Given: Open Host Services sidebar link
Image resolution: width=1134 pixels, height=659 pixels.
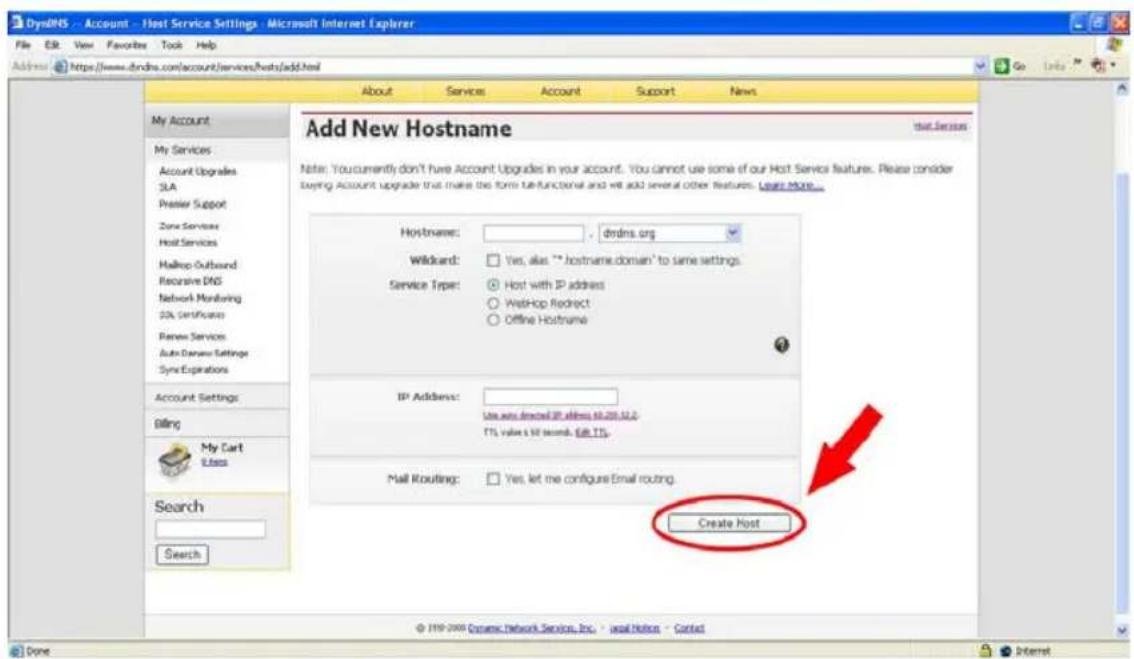Looking at the screenshot, I should coord(188,242).
